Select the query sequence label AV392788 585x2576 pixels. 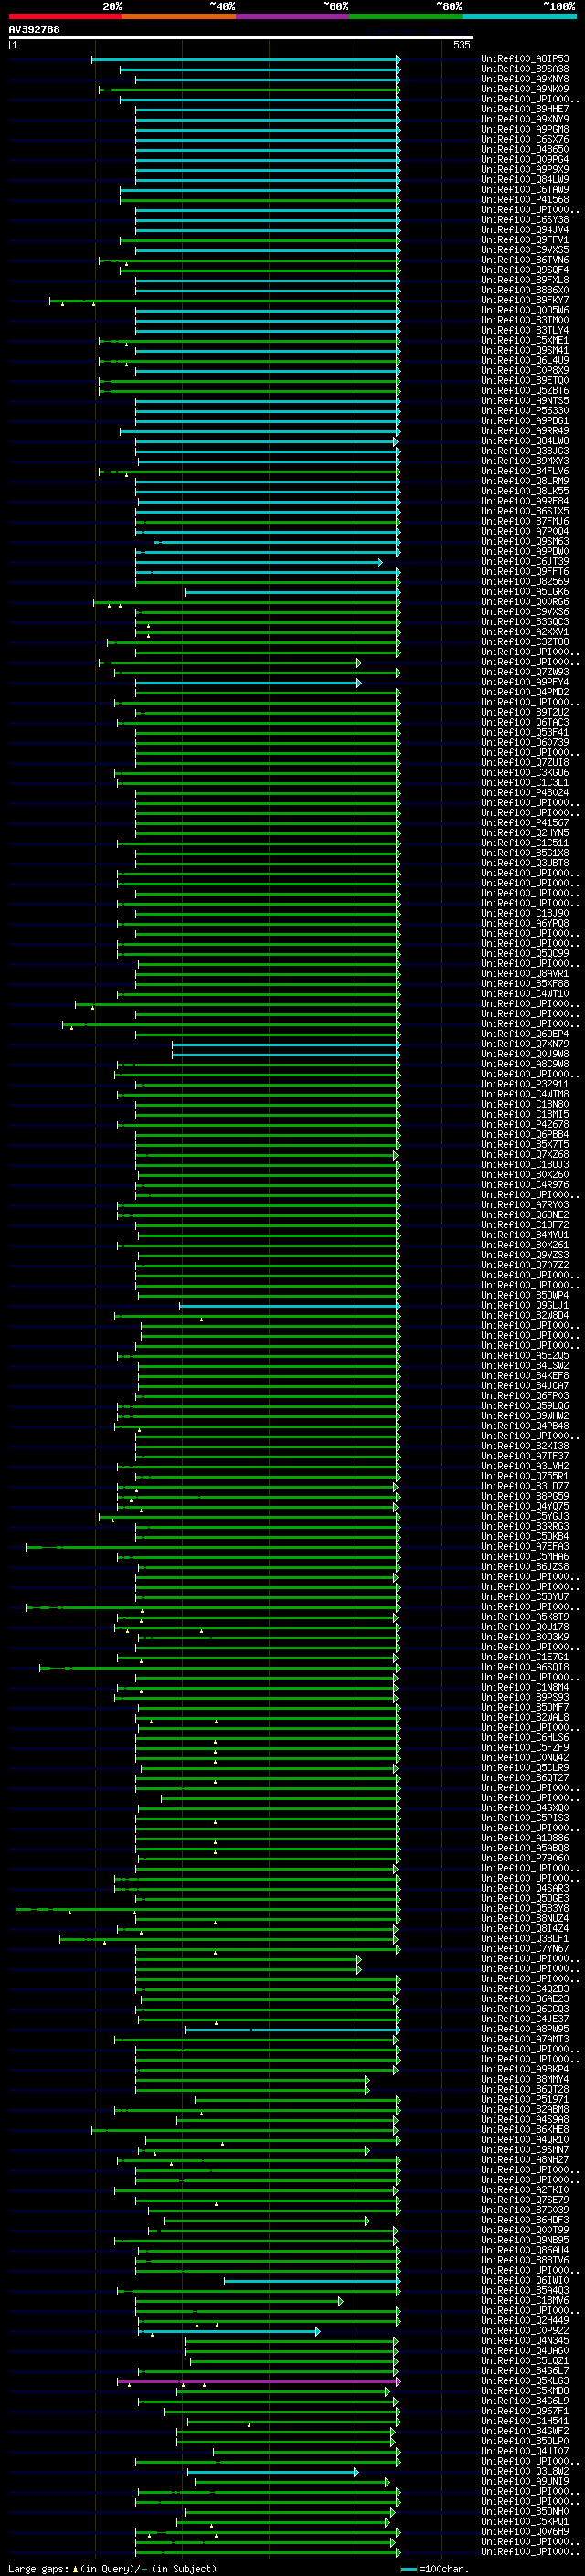point(34,30)
